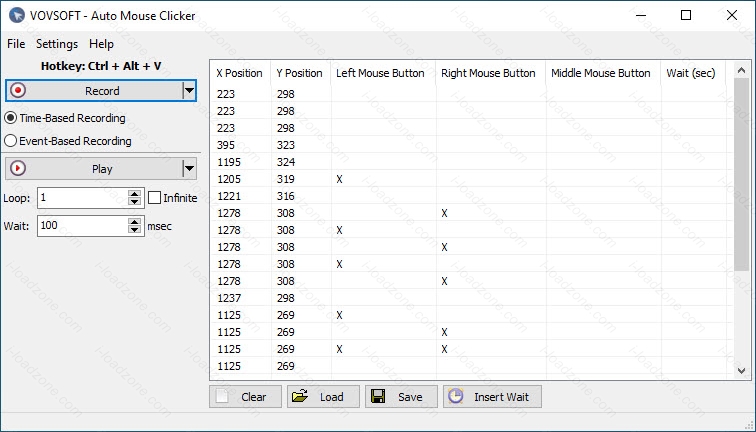Increase the Wait msec value with up arrow

pyautogui.click(x=135, y=221)
